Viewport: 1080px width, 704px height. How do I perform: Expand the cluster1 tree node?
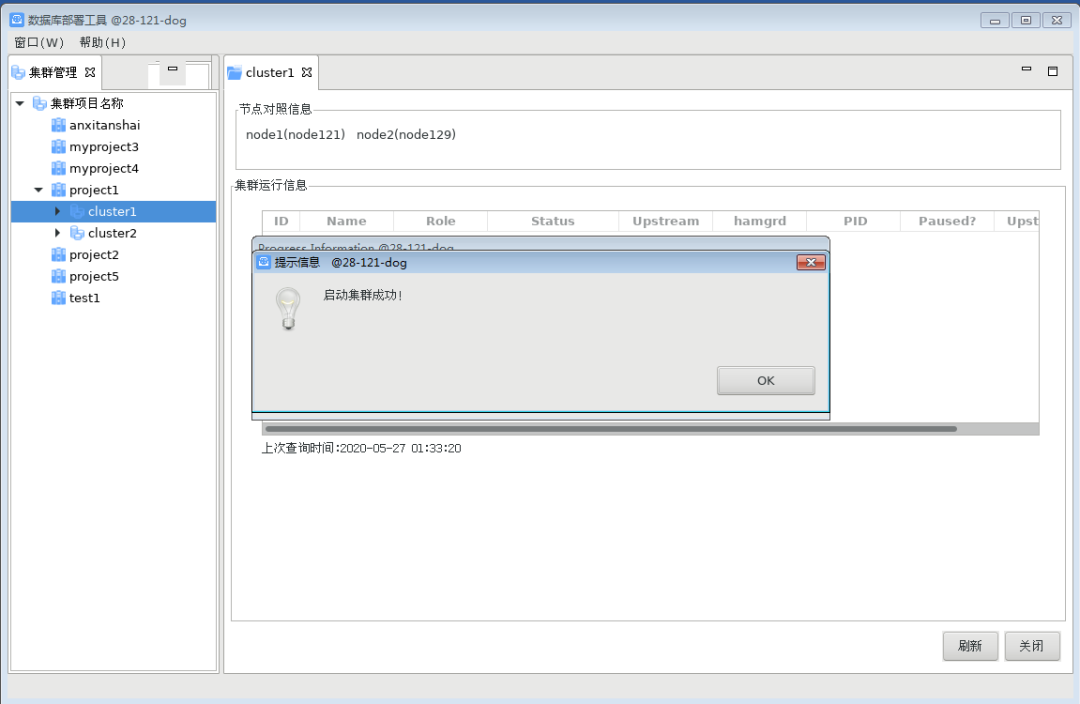pyautogui.click(x=57, y=211)
